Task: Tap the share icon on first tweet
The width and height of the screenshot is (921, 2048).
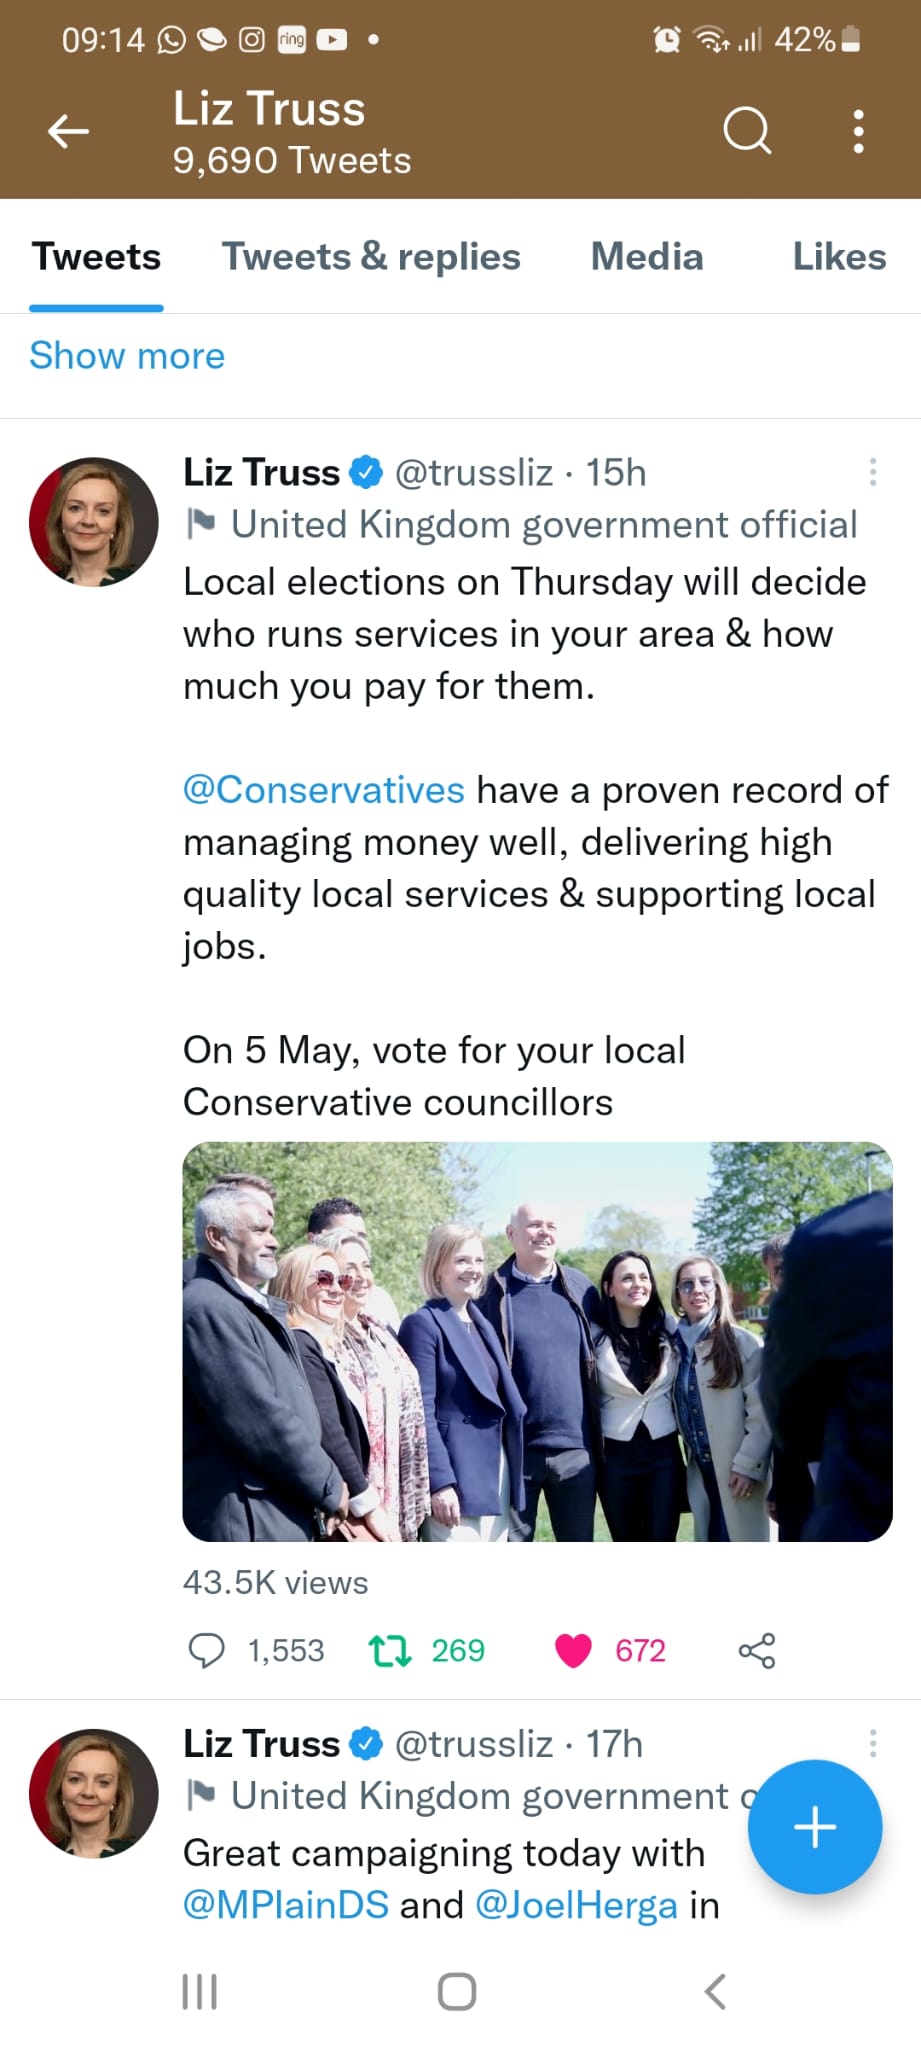Action: (757, 1650)
